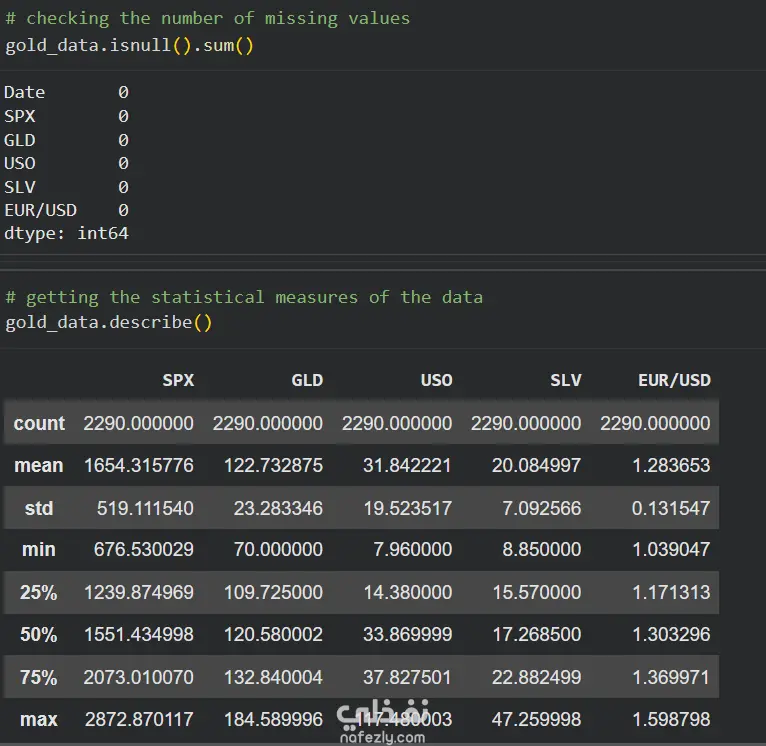766x746 pixels.
Task: Click the EUR/USD column header in describe table
Action: pos(675,380)
